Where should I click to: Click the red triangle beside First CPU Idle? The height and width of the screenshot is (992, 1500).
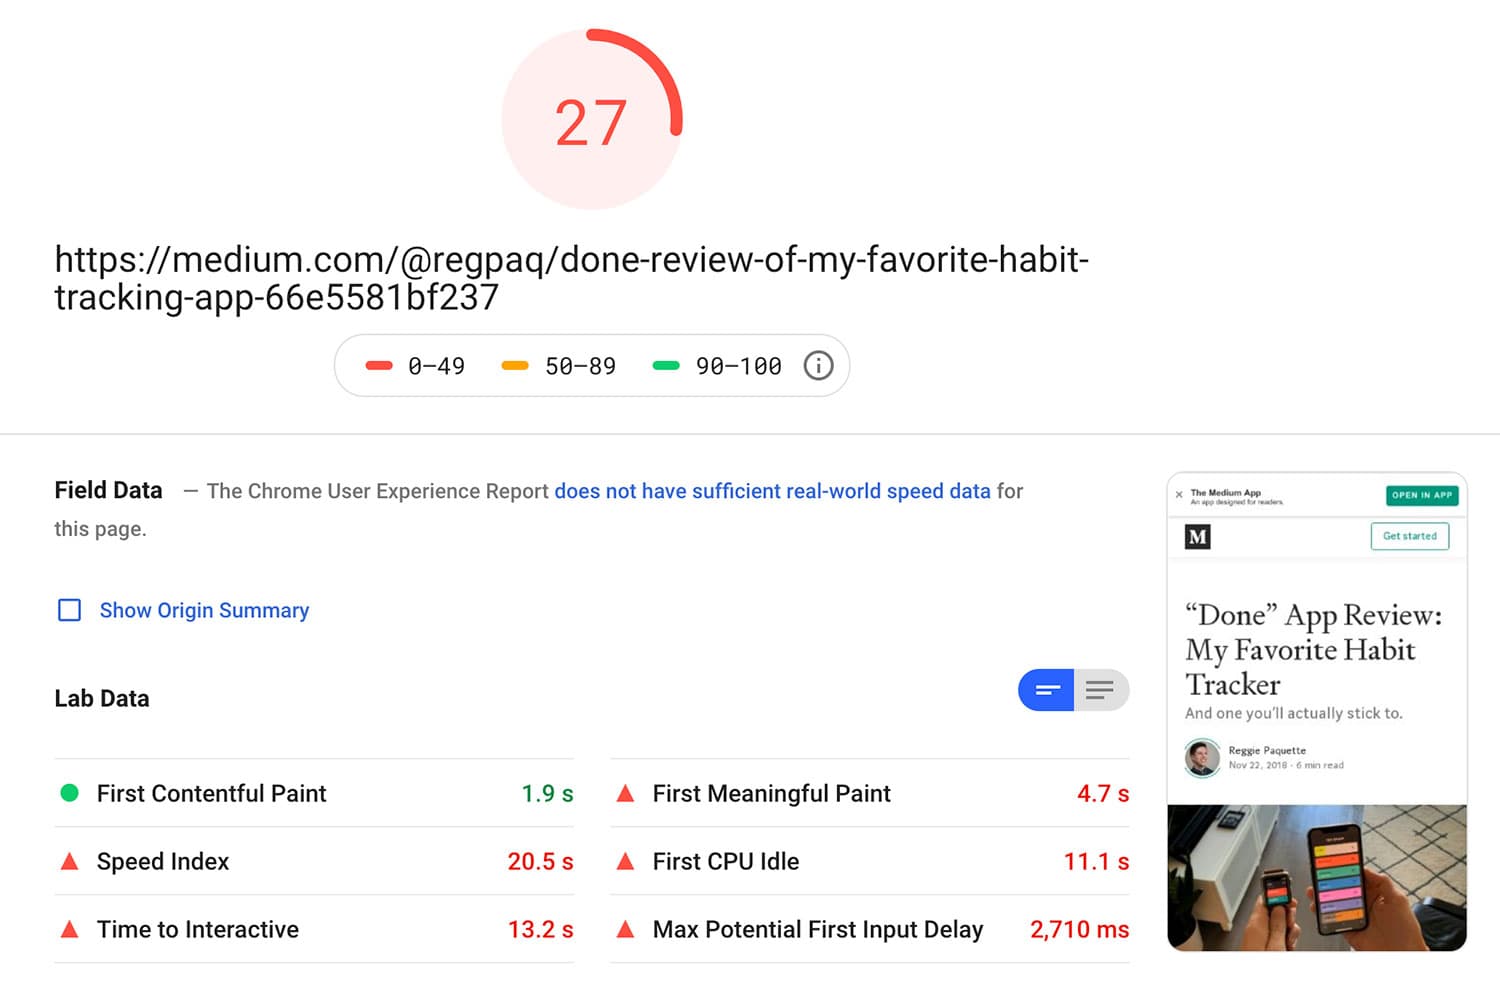coord(626,861)
